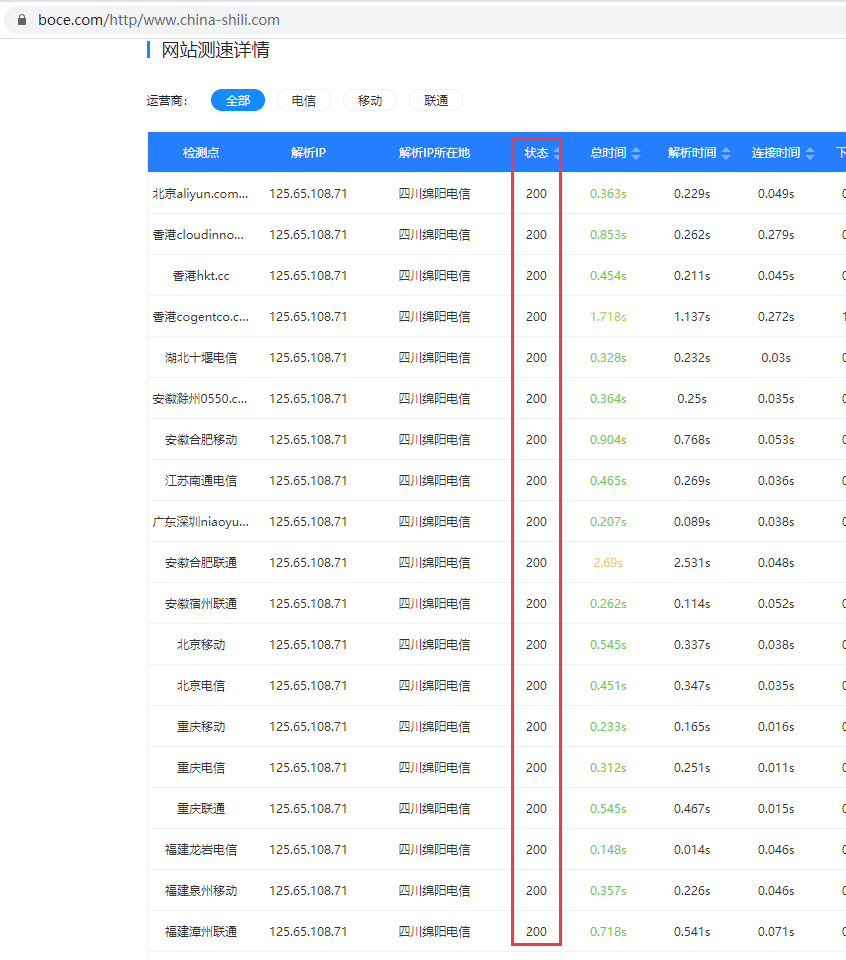
Task: Sort by 总时间 column arrows
Action: [x=636, y=153]
